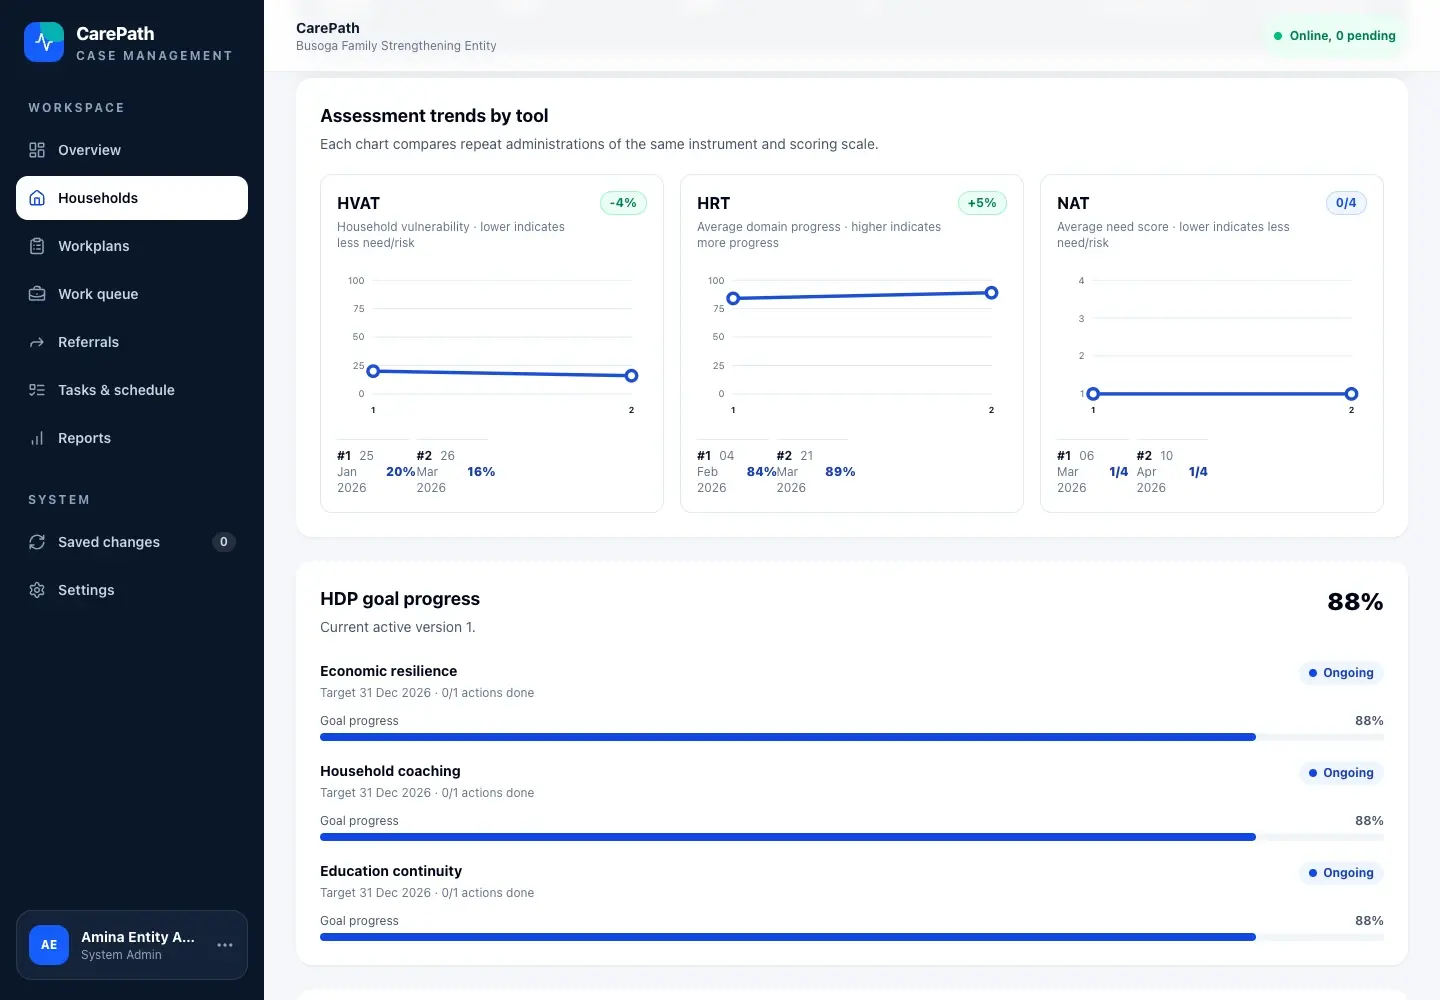This screenshot has width=1440, height=1000.
Task: Click the Online, 0 pending status badge
Action: [1334, 36]
